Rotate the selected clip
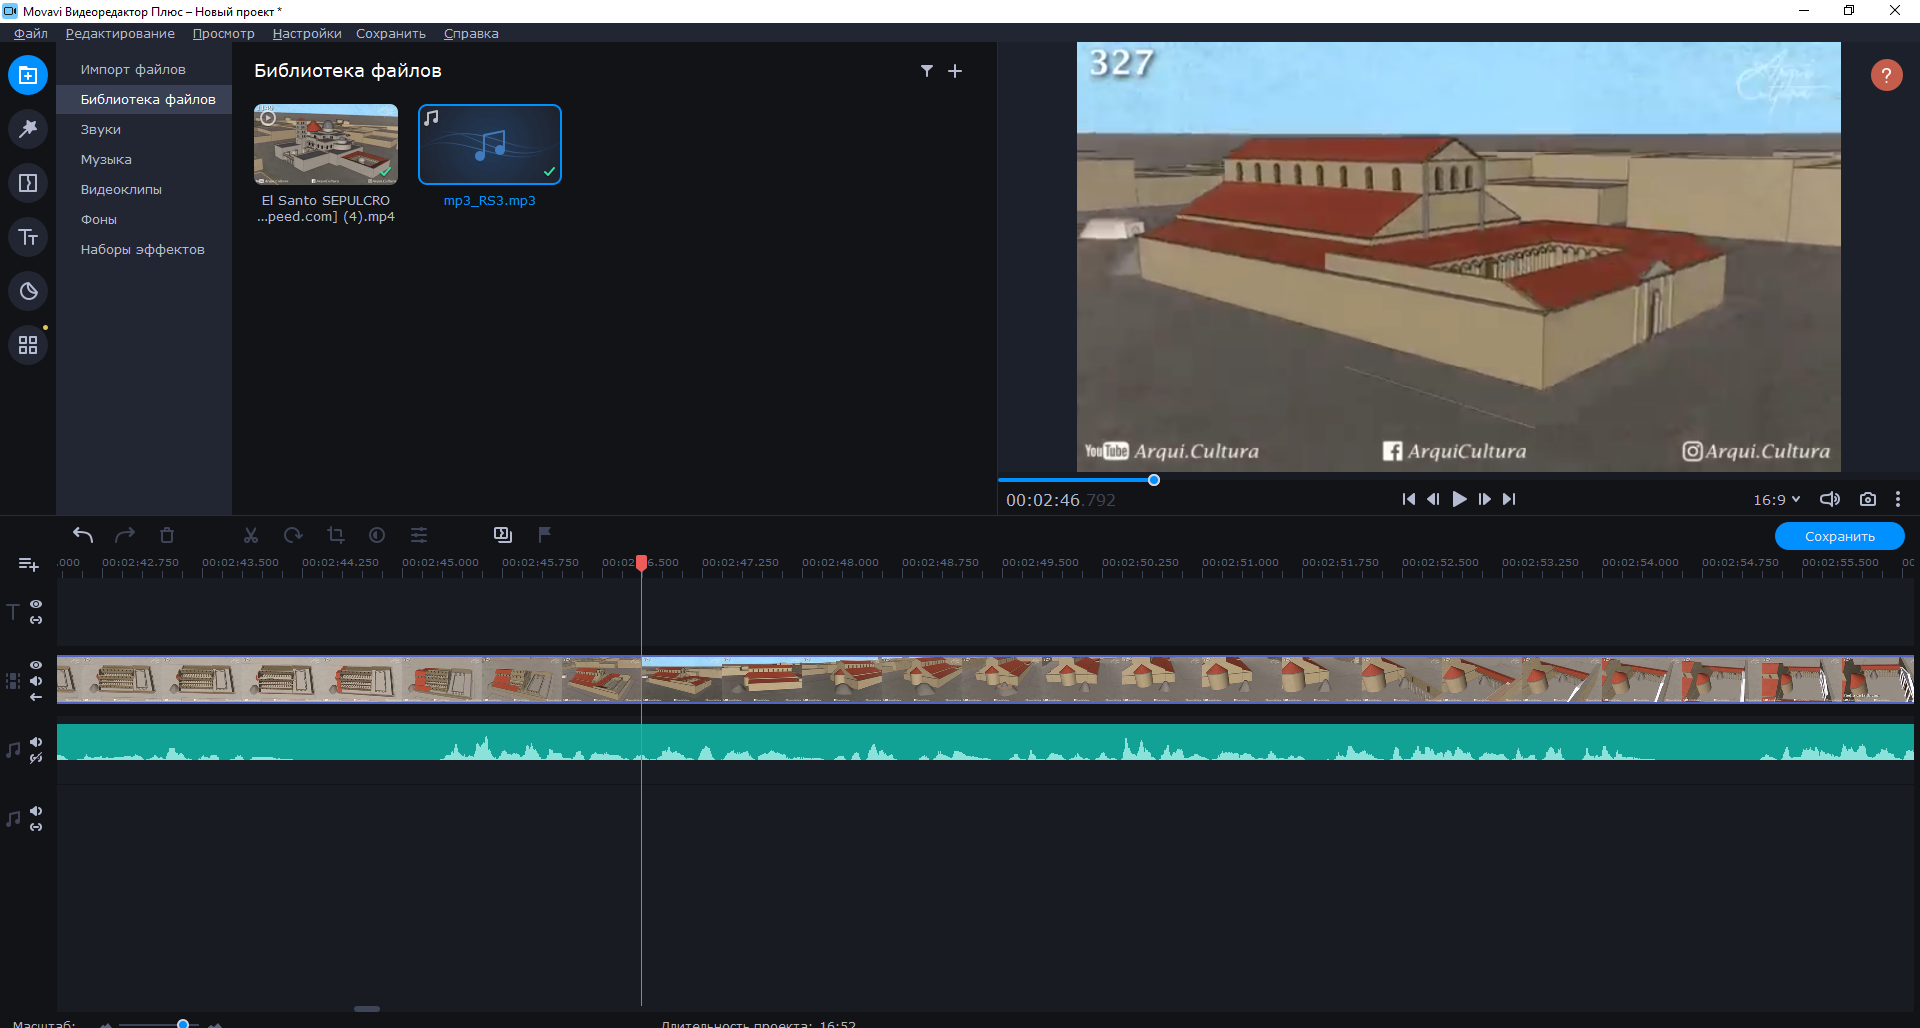Image resolution: width=1920 pixels, height=1028 pixels. 293,535
